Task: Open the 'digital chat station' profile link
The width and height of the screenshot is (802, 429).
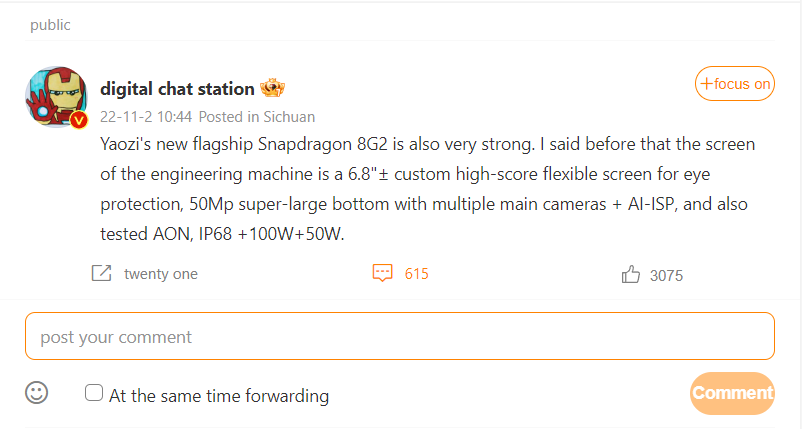Action: pos(177,88)
